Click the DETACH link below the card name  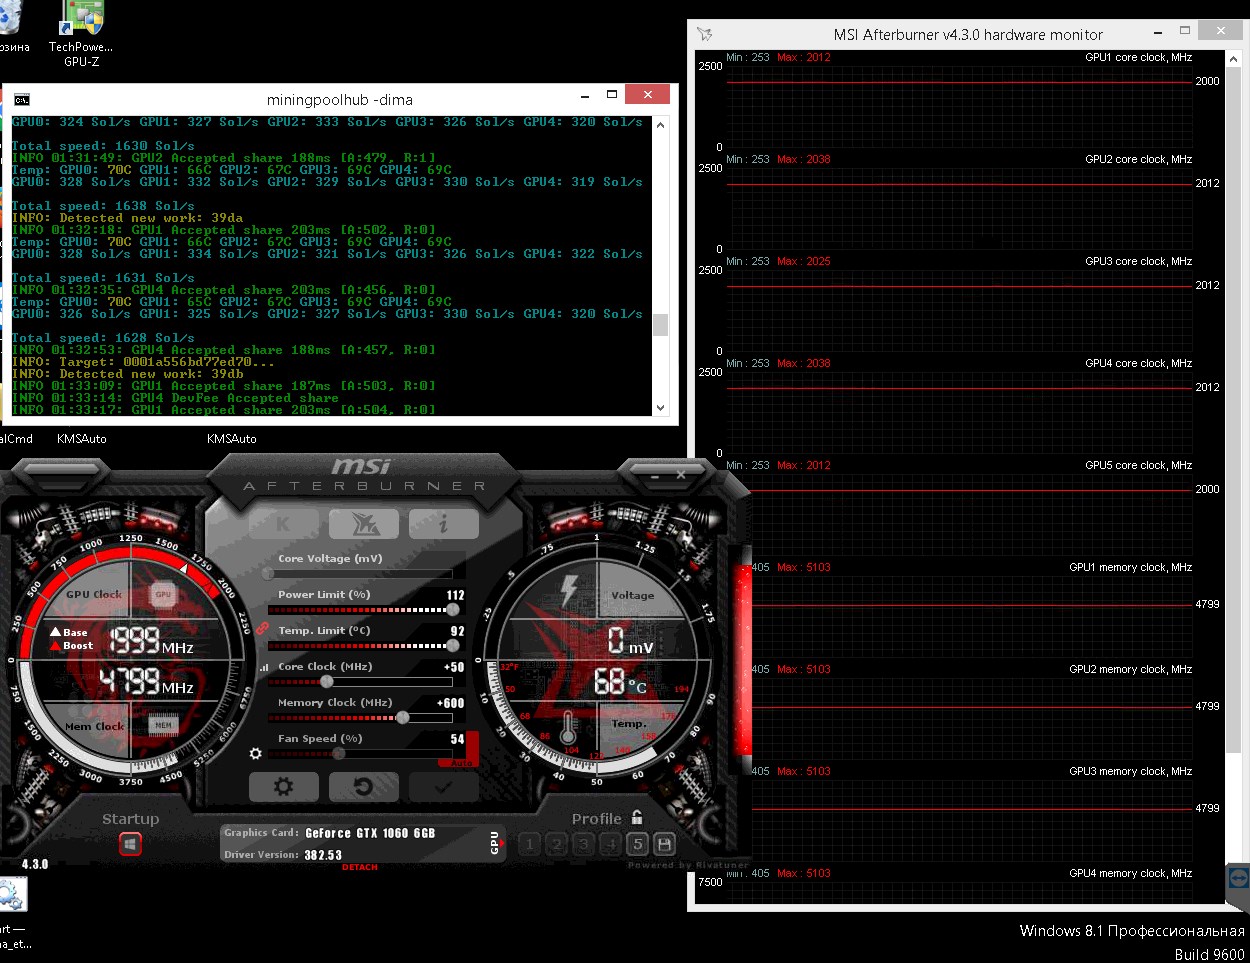coord(358,867)
